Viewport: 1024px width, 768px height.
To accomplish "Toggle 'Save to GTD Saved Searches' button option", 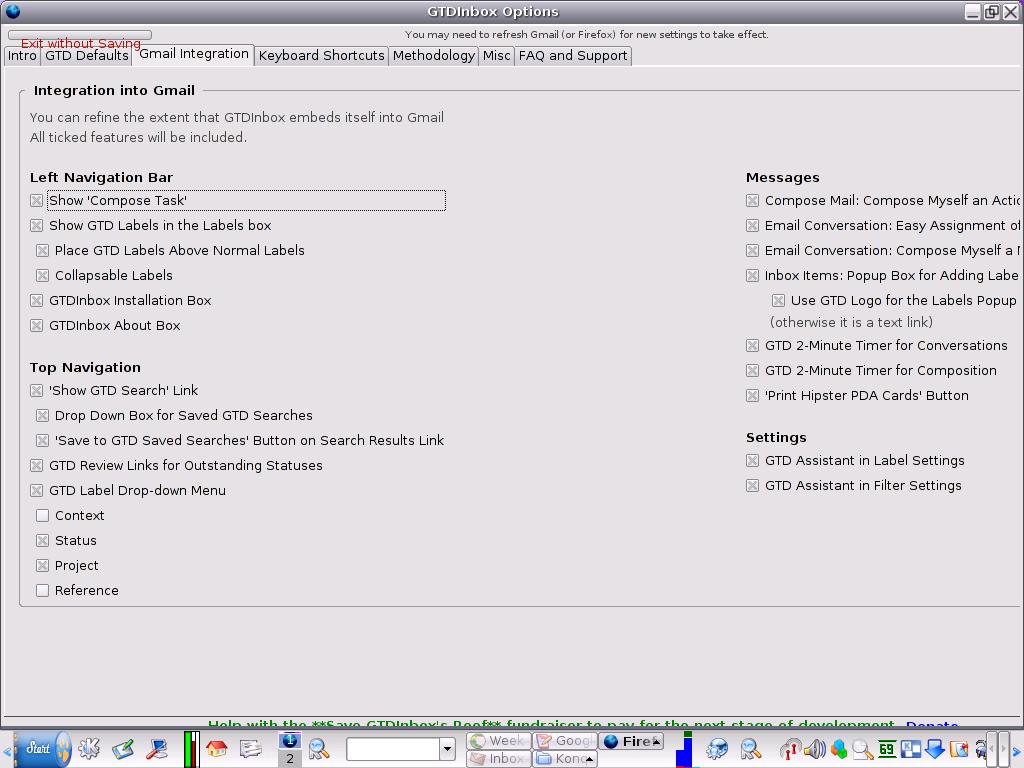I will 42,441.
